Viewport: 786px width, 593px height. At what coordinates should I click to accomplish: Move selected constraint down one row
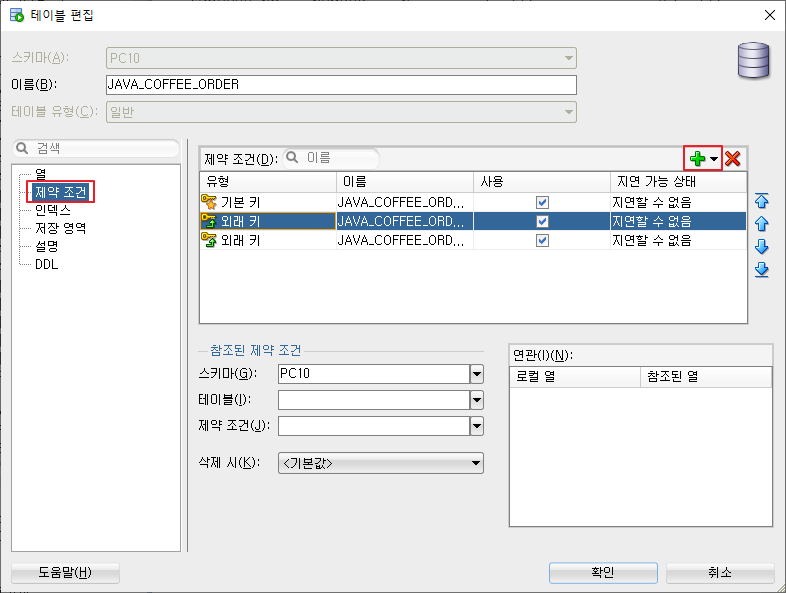coord(761,246)
